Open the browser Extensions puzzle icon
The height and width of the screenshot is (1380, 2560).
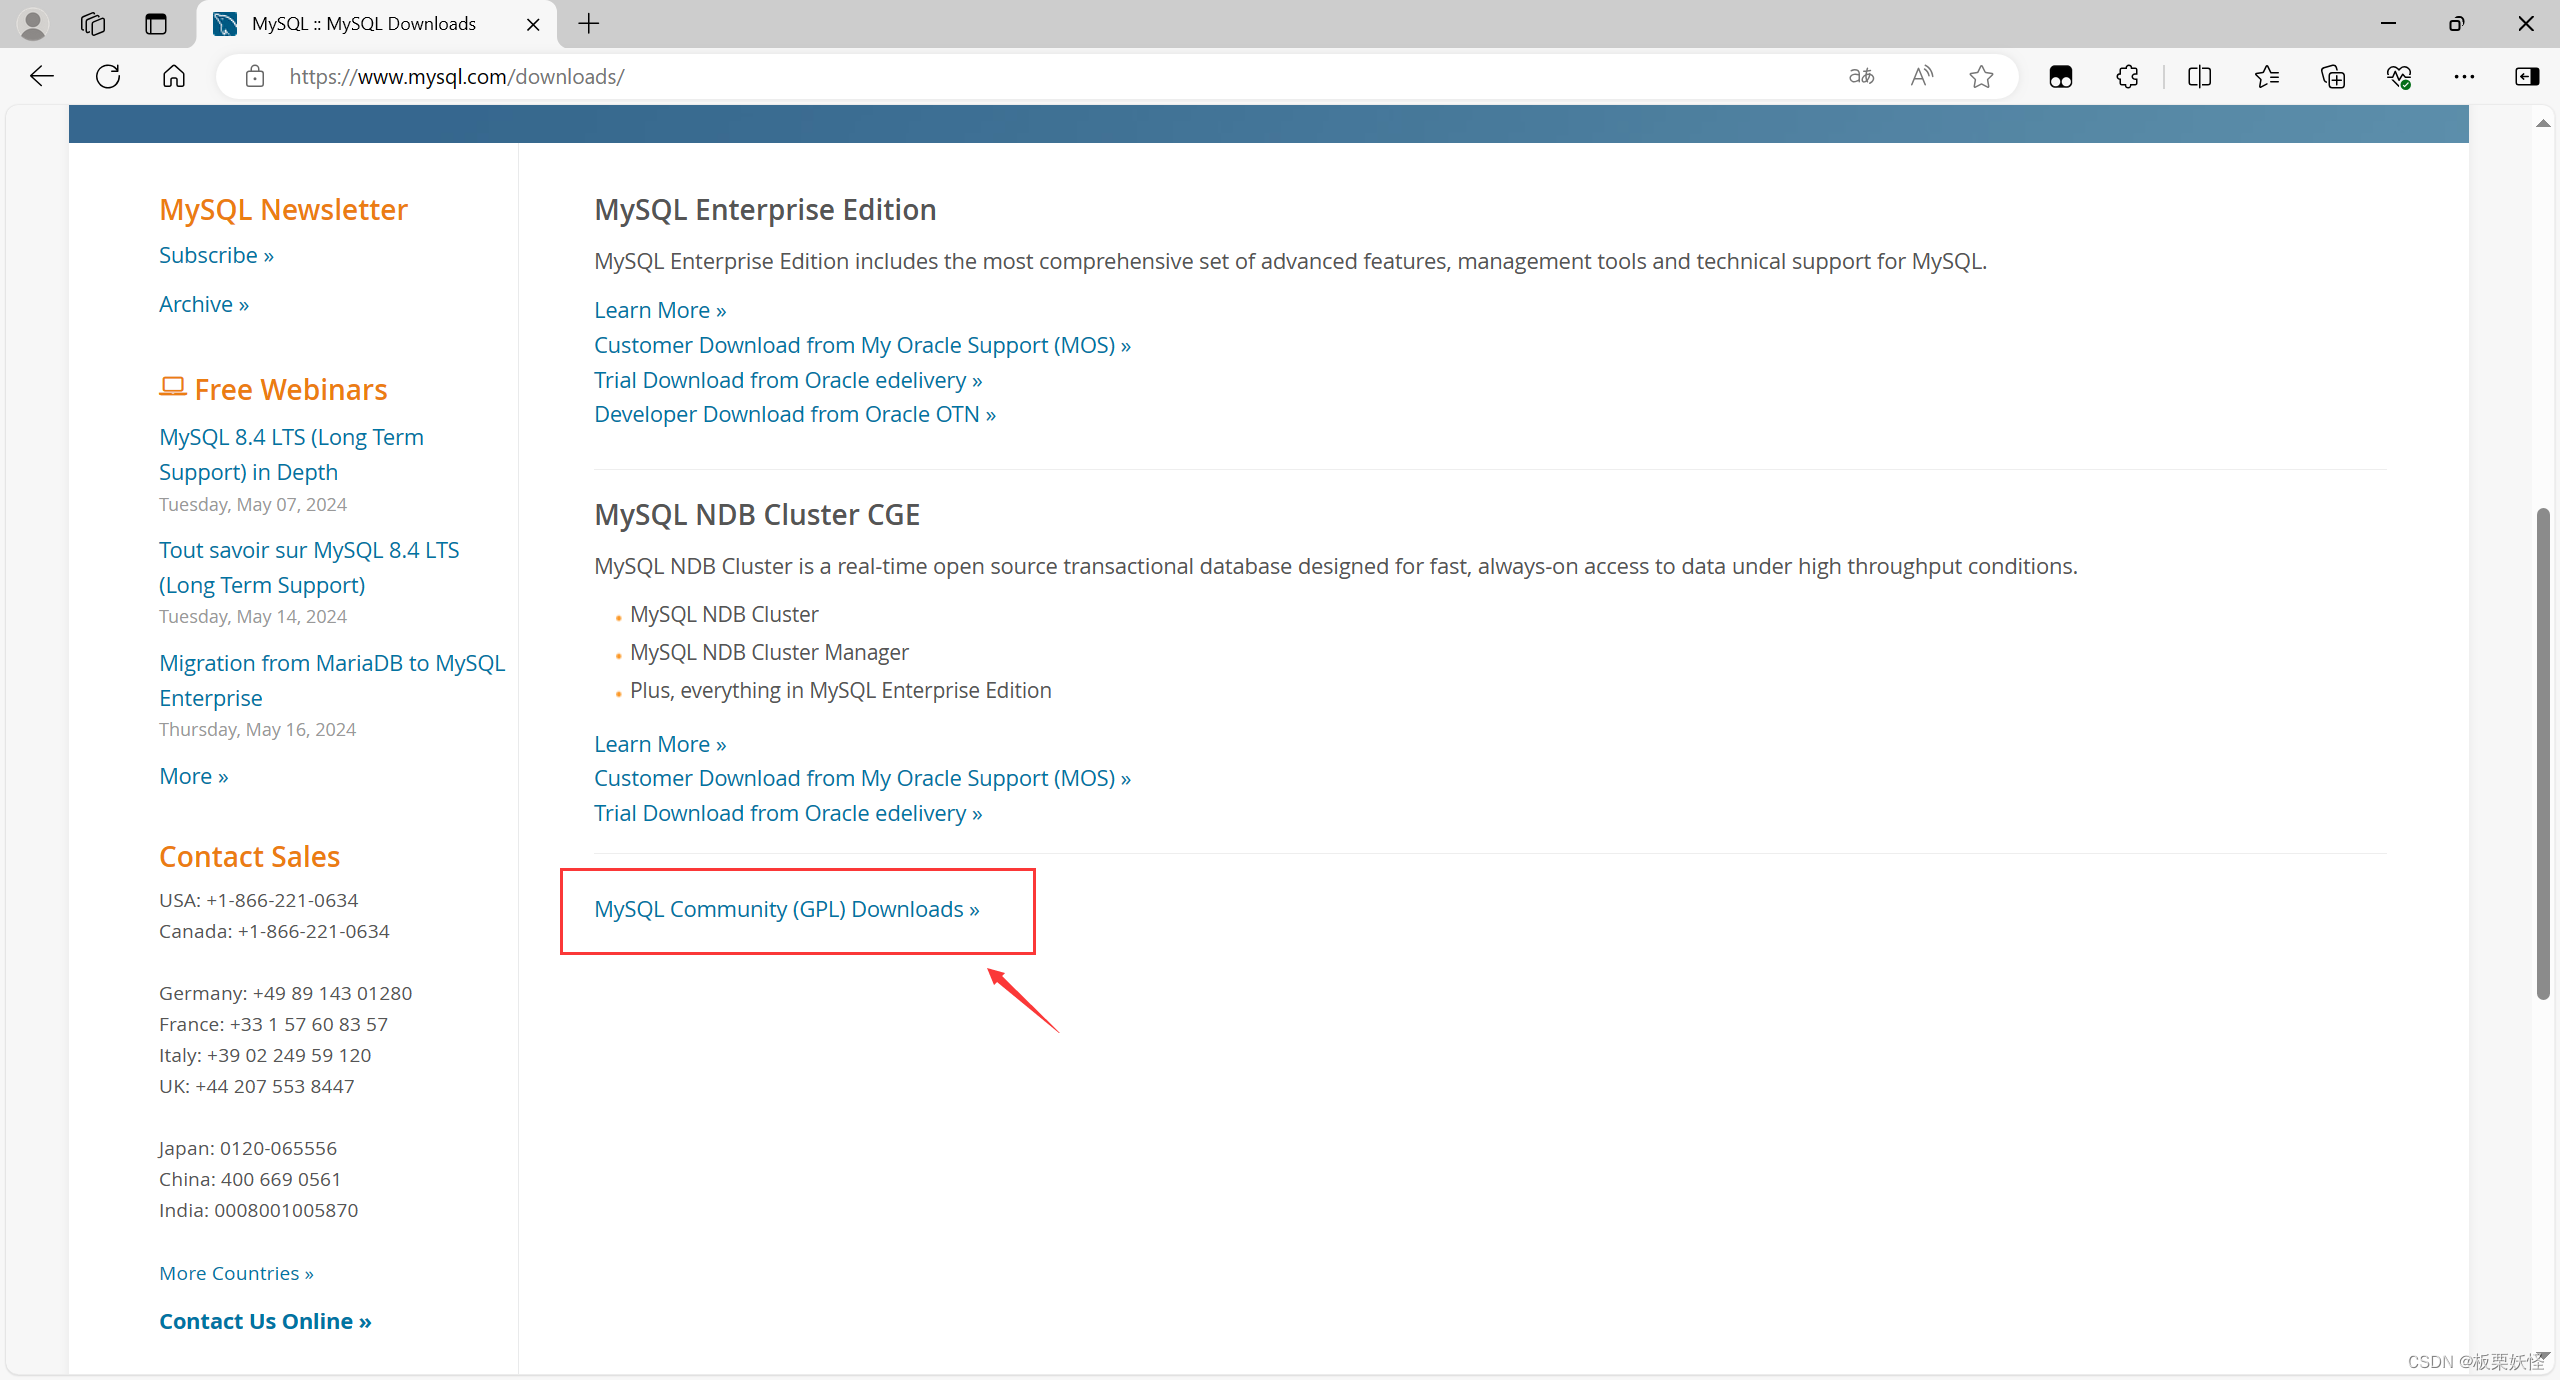point(2127,76)
